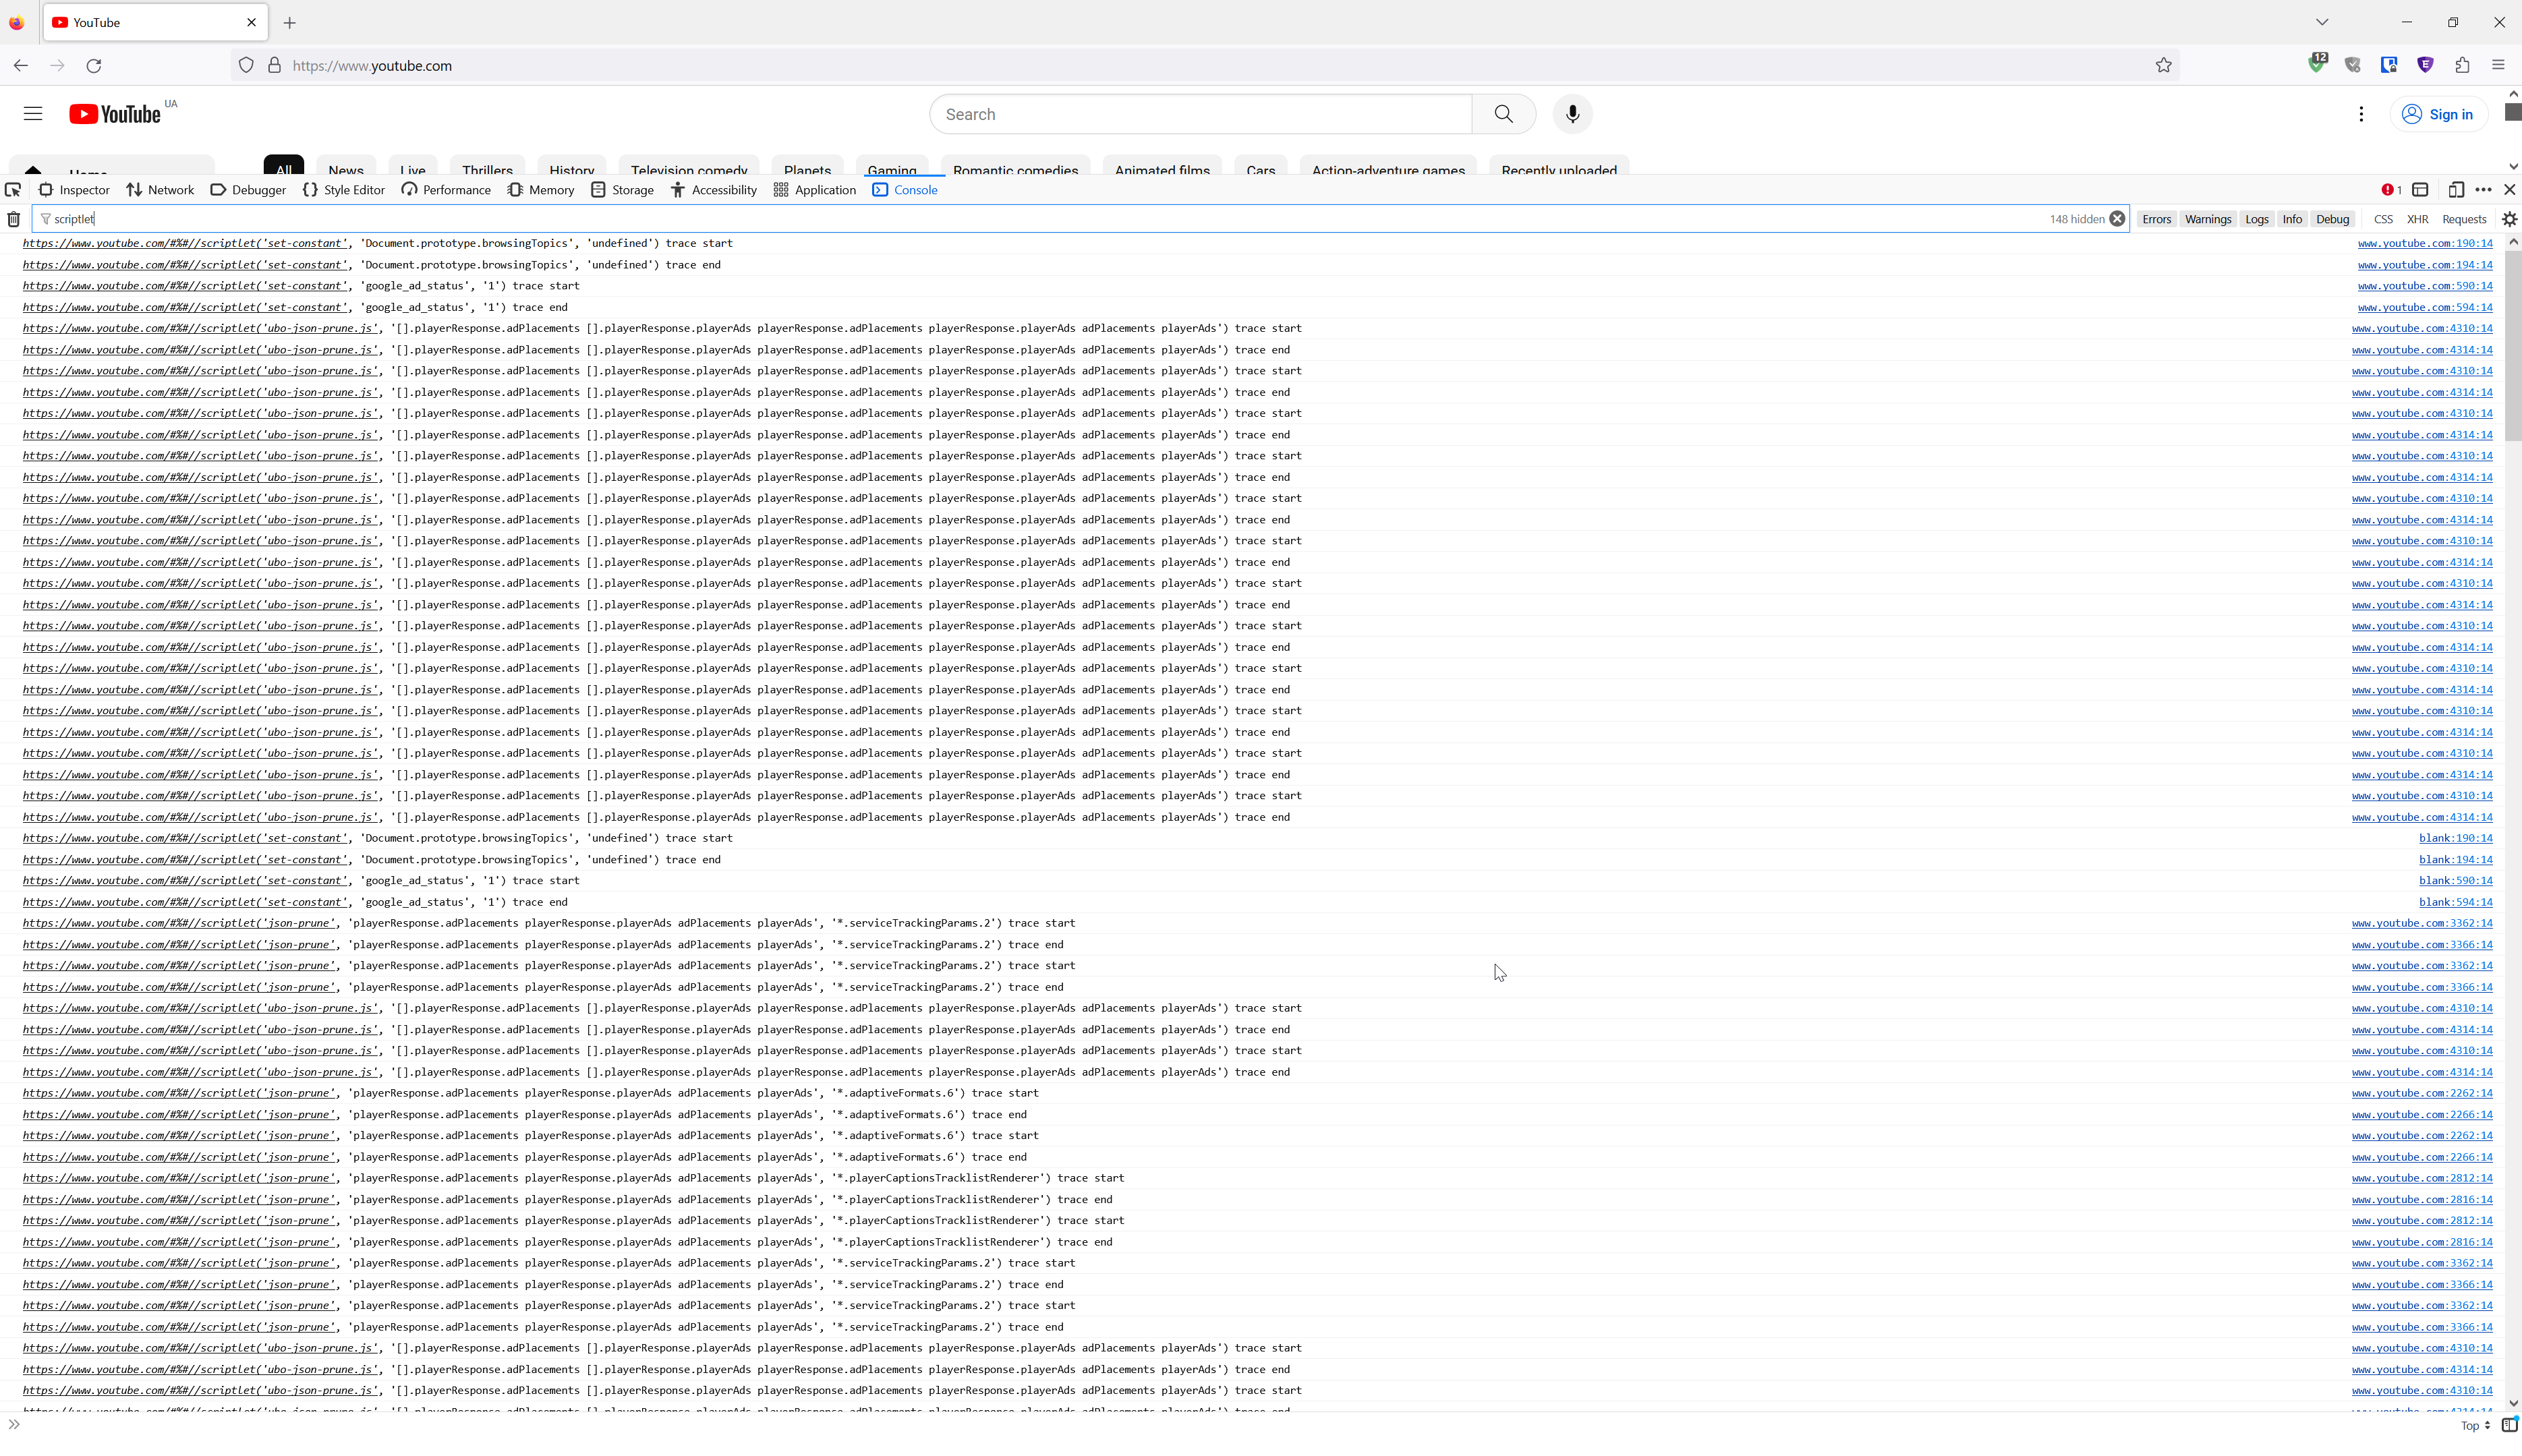2522x1456 pixels.
Task: Open the Top frame selector dropdown
Action: 2472,1425
